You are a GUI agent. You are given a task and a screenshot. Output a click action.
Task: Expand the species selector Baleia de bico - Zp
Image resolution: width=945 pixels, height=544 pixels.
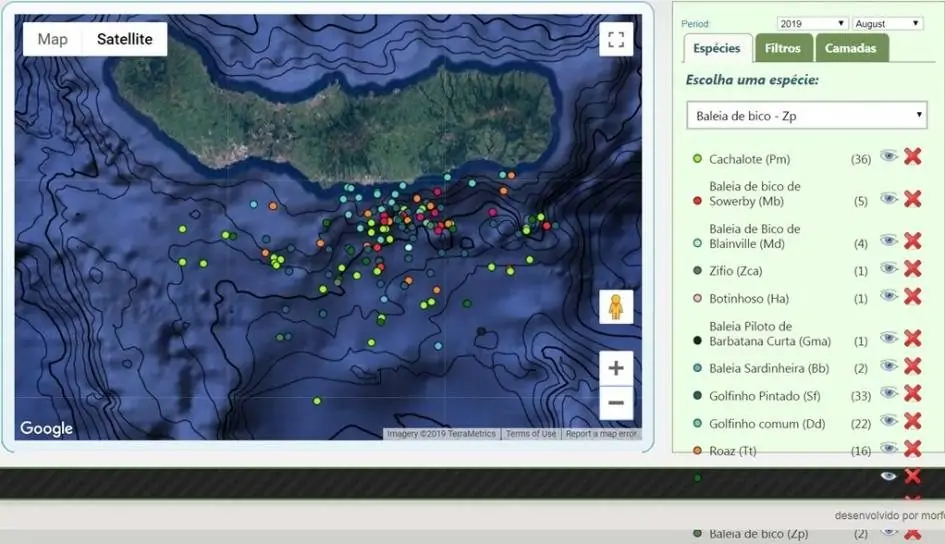[806, 116]
